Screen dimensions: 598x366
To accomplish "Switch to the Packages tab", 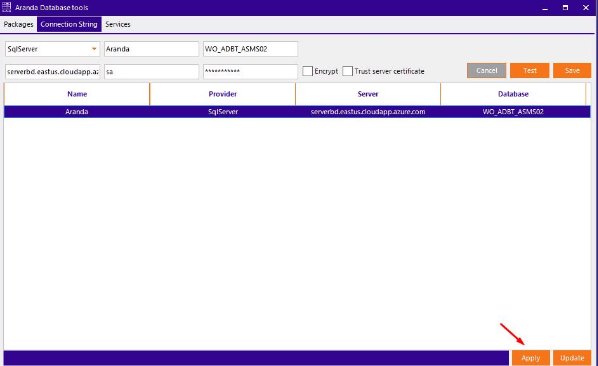I will [x=18, y=24].
